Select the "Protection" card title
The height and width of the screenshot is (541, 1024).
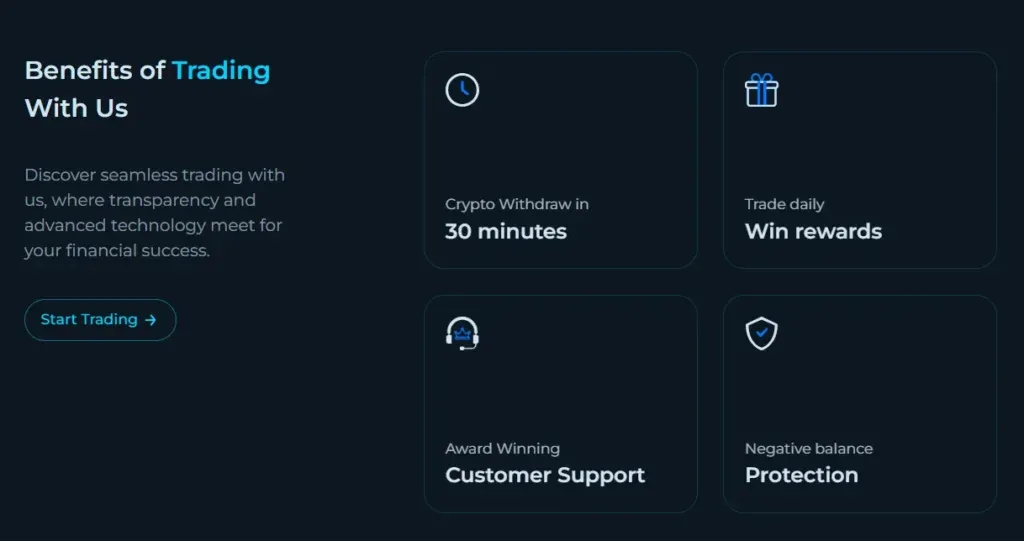tap(801, 475)
